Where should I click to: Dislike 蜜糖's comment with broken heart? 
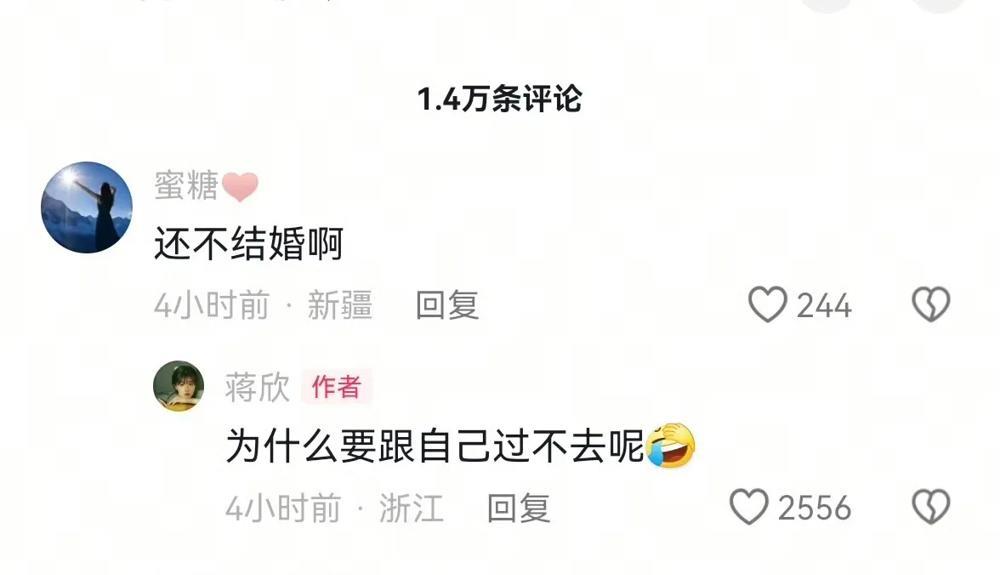[930, 304]
